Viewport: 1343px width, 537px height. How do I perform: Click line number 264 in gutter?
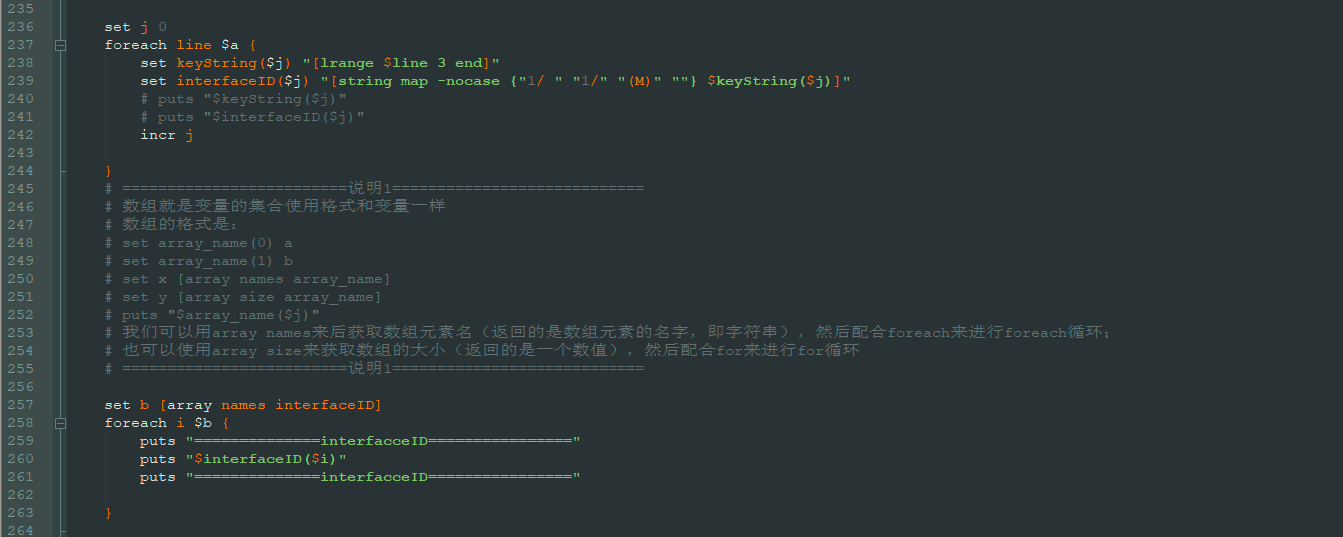20,530
